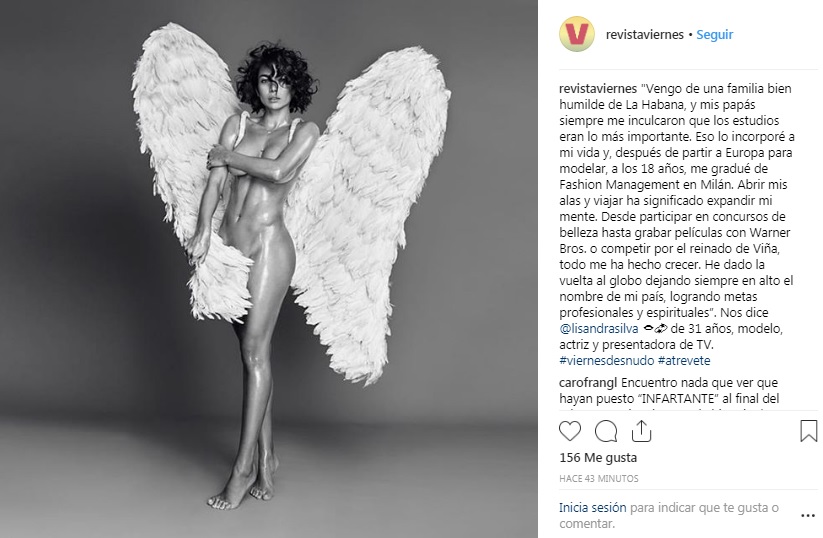Click the Inicia sesión login link
Viewport: 823px width, 538px height.
pos(593,508)
